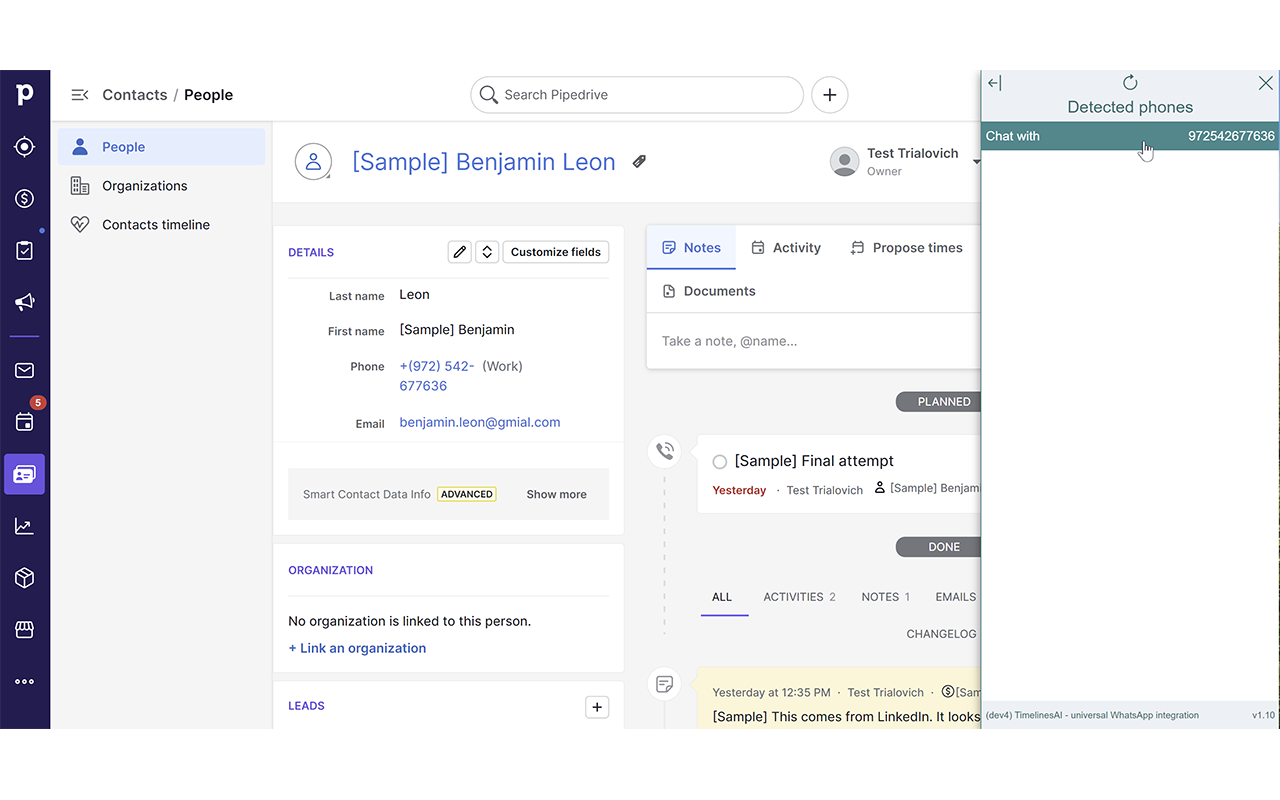
Task: Collapse the left navigation sidebar
Action: tap(79, 94)
